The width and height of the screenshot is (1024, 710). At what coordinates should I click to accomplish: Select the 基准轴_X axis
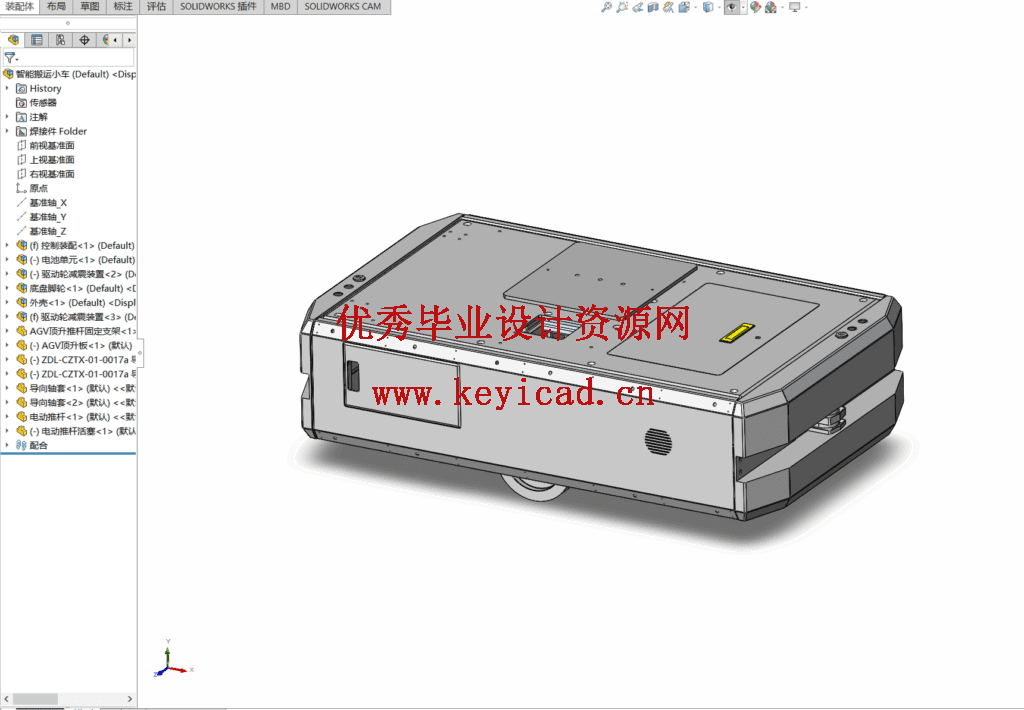[42, 202]
